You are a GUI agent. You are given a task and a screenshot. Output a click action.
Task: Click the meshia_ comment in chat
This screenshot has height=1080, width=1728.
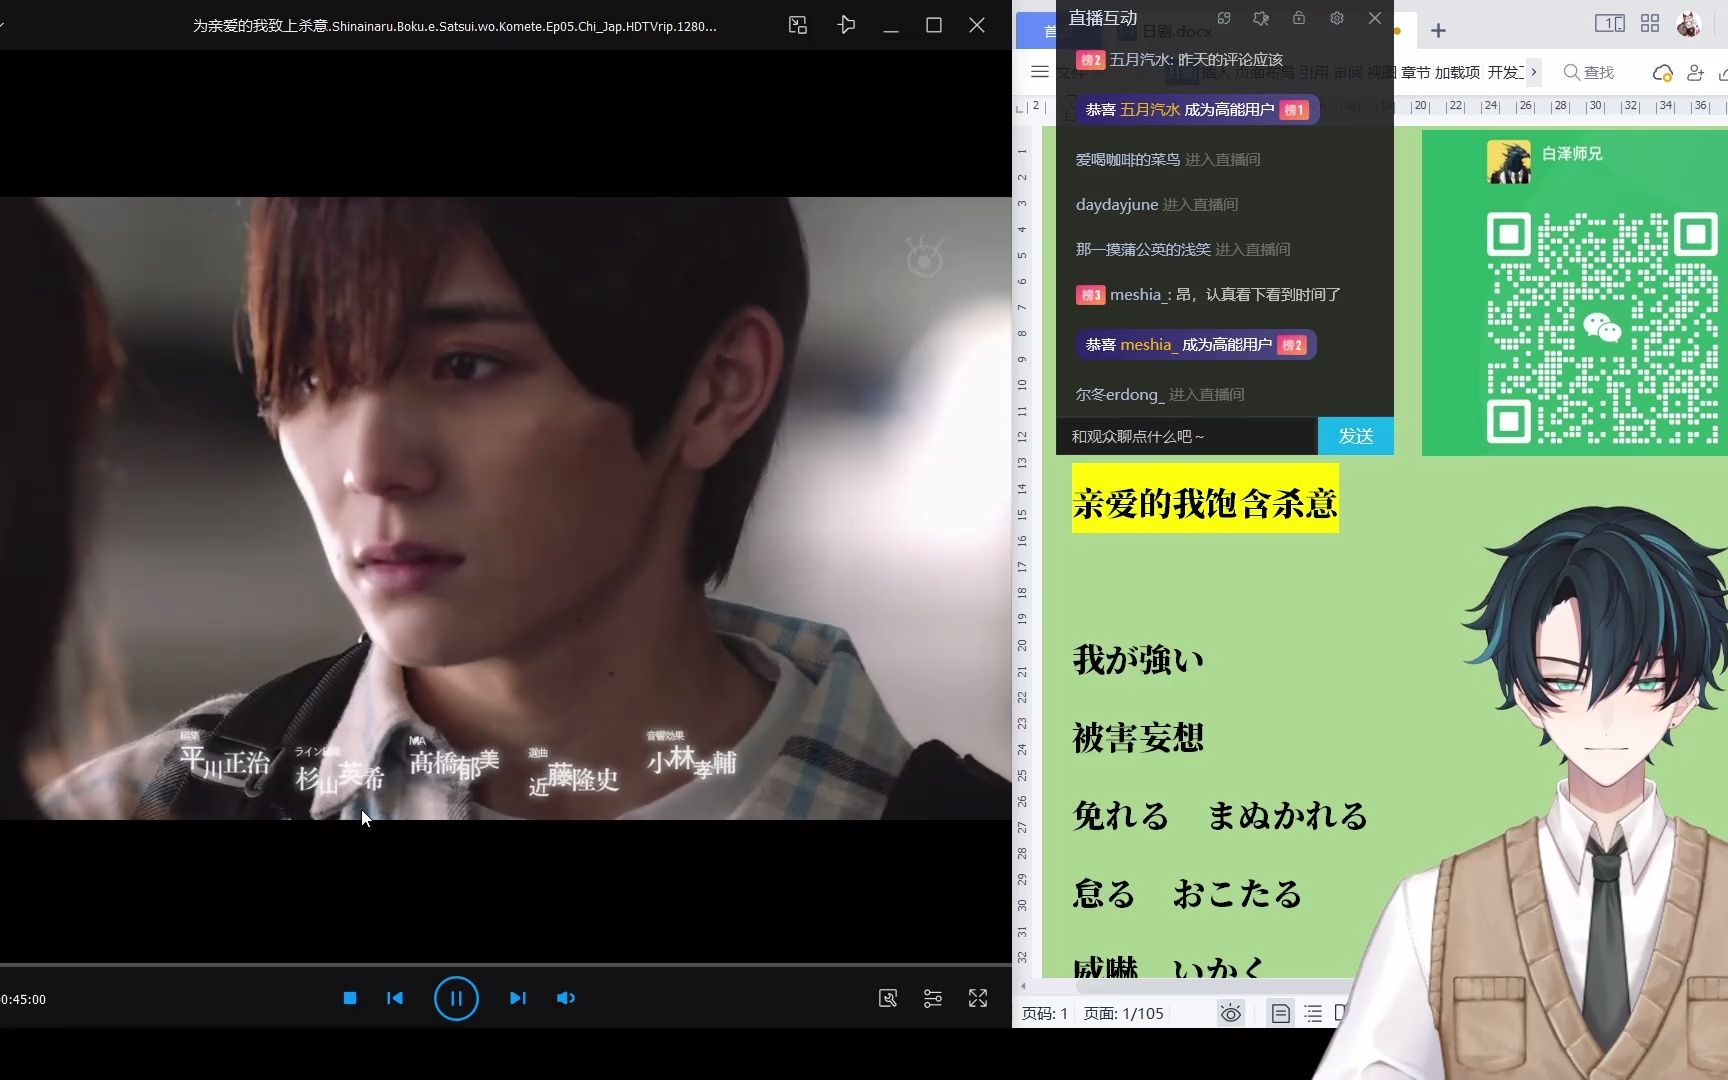(1208, 294)
